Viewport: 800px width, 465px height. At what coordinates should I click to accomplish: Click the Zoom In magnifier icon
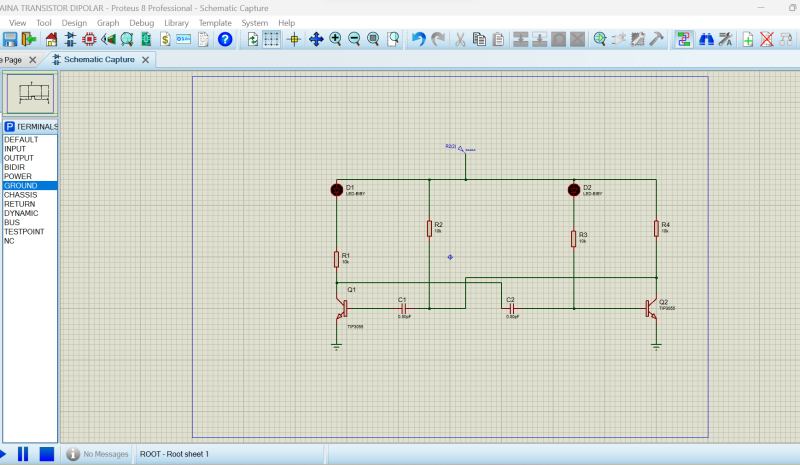335,40
